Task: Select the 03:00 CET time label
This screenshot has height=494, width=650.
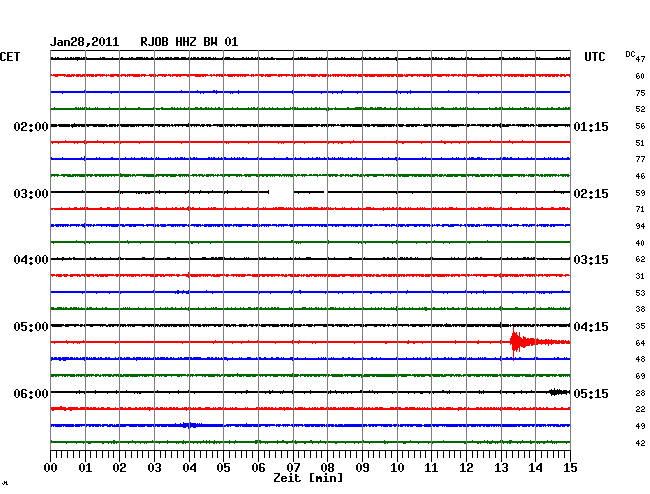Action: pyautogui.click(x=31, y=194)
